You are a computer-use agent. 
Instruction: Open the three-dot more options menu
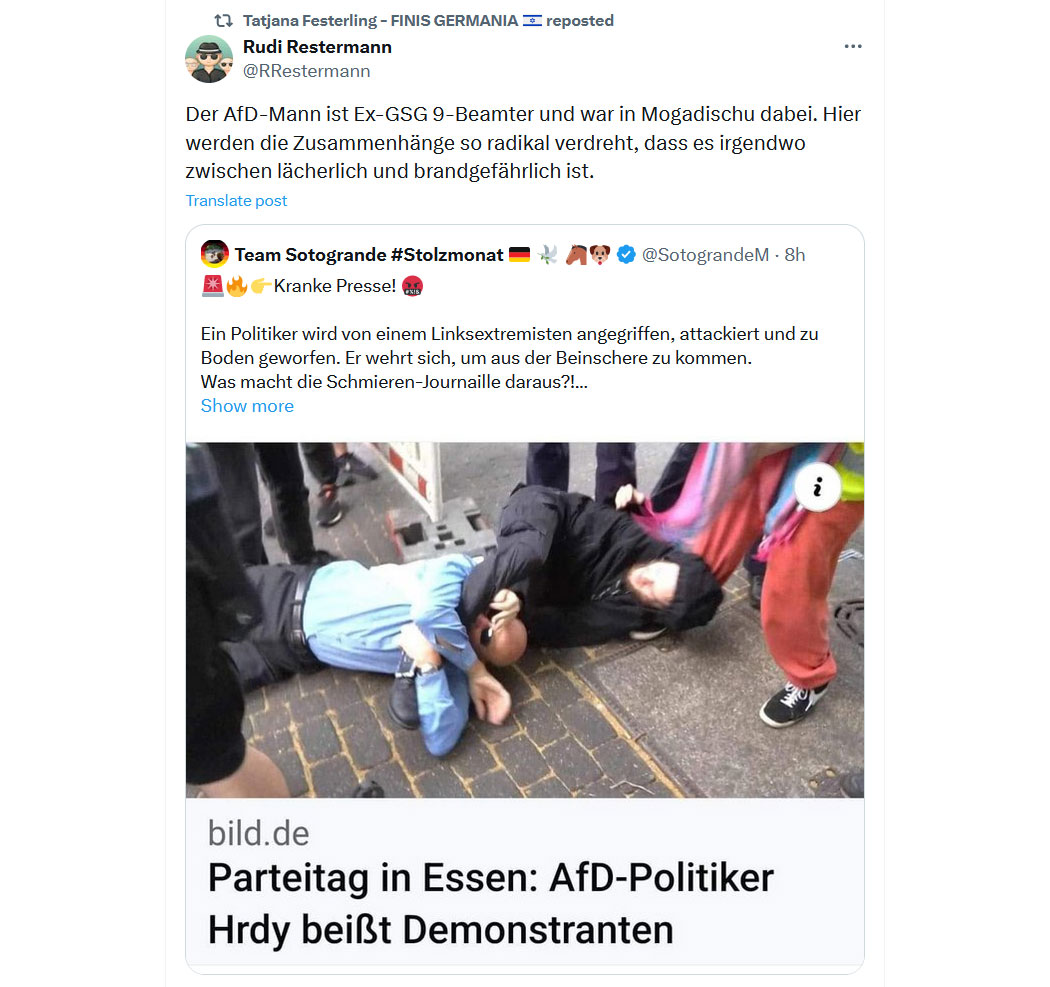click(852, 46)
